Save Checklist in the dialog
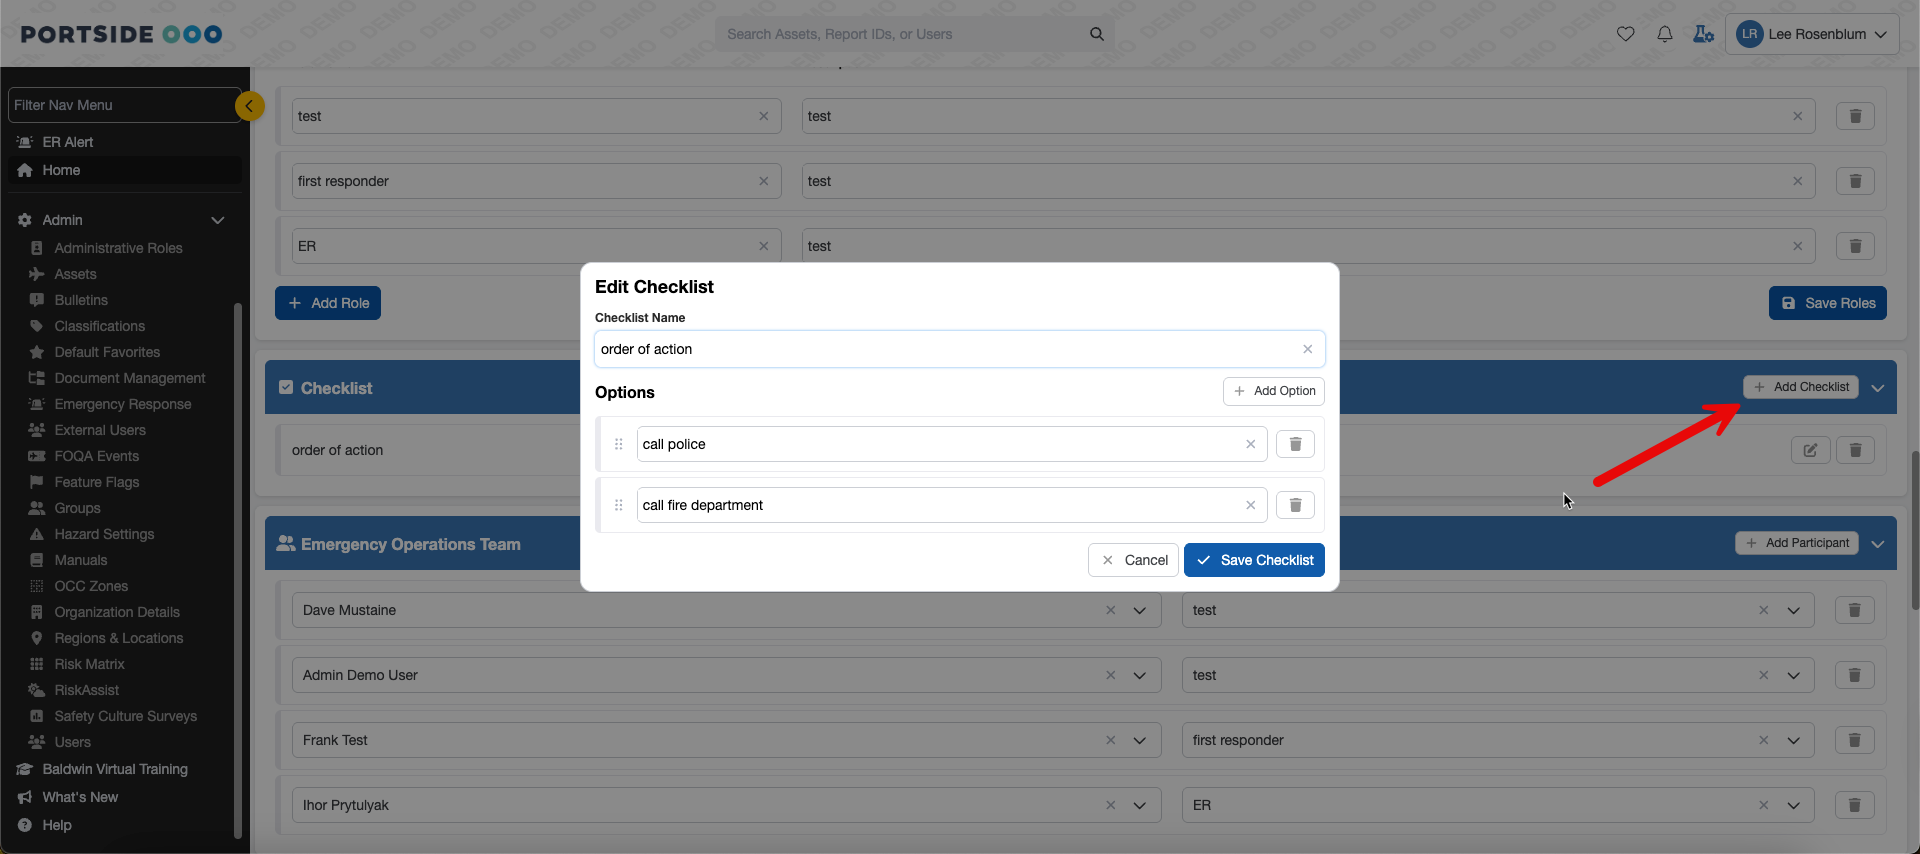1920x854 pixels. point(1254,560)
